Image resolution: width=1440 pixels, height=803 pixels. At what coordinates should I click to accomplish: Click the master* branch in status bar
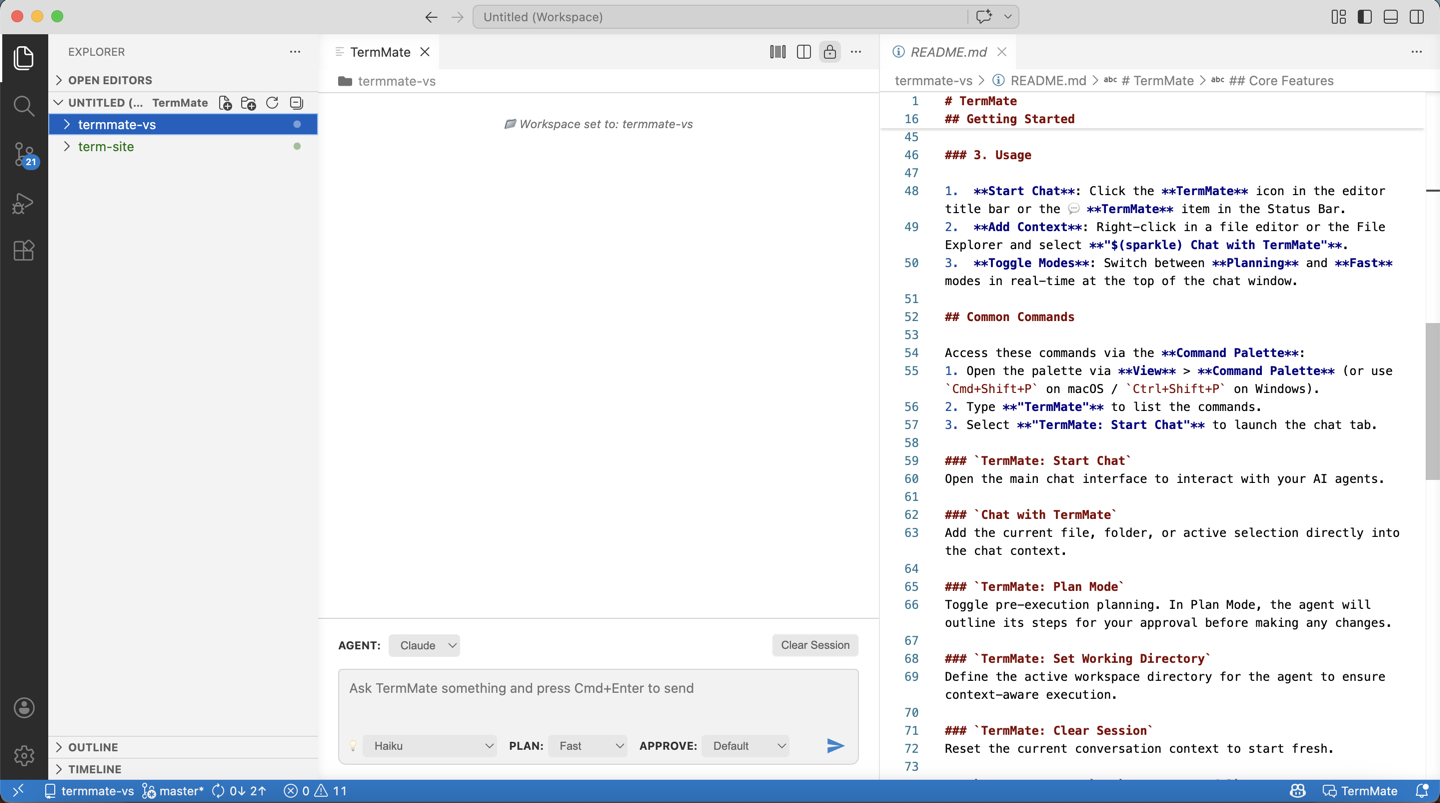(173, 791)
